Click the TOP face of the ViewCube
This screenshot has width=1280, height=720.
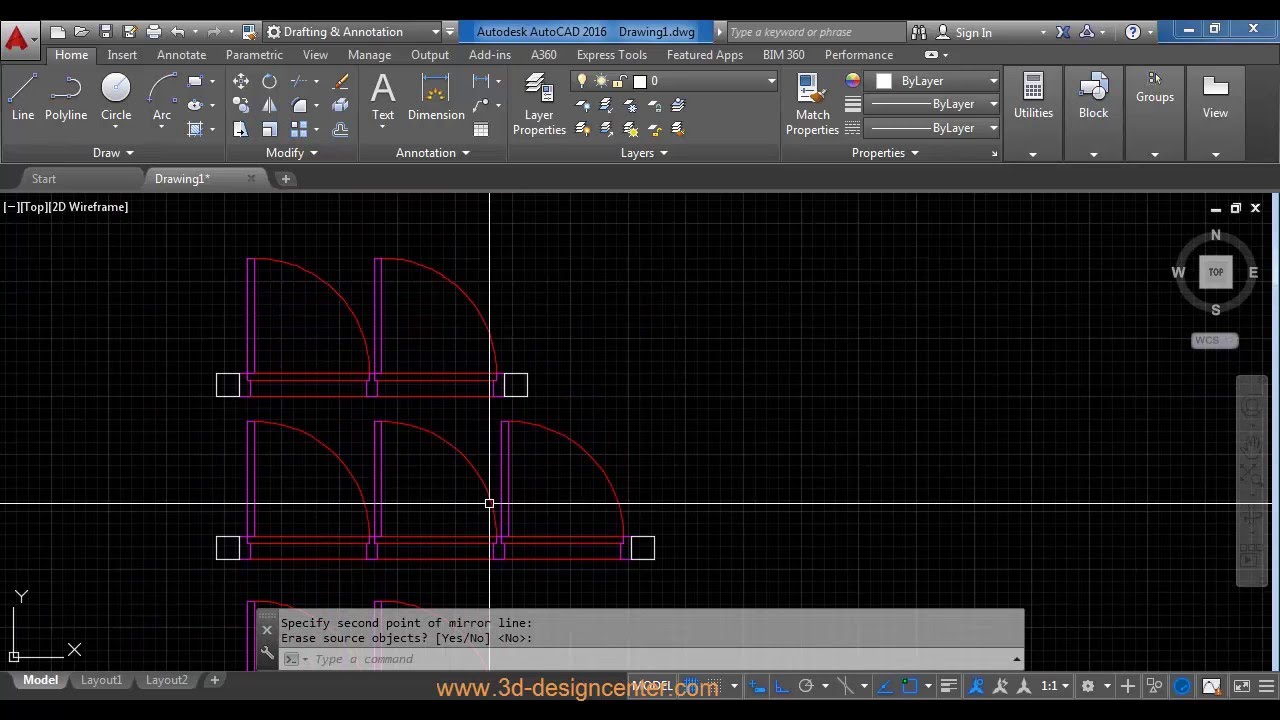click(x=1216, y=272)
